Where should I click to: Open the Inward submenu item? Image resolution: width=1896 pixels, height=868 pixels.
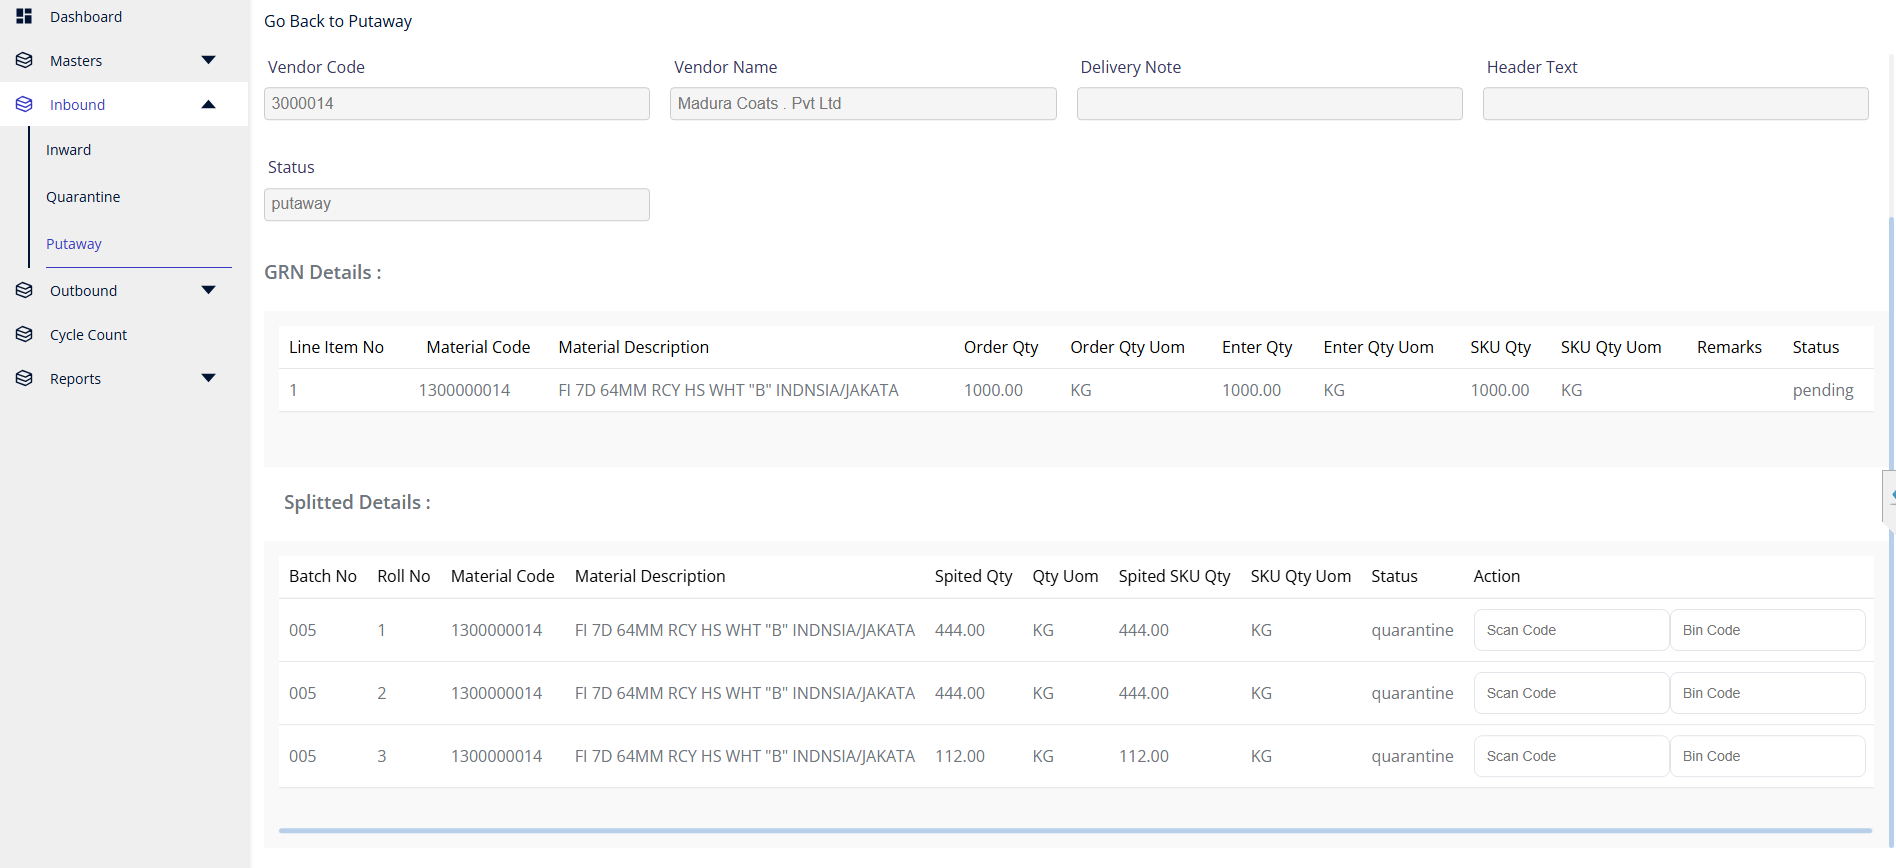[x=68, y=150]
